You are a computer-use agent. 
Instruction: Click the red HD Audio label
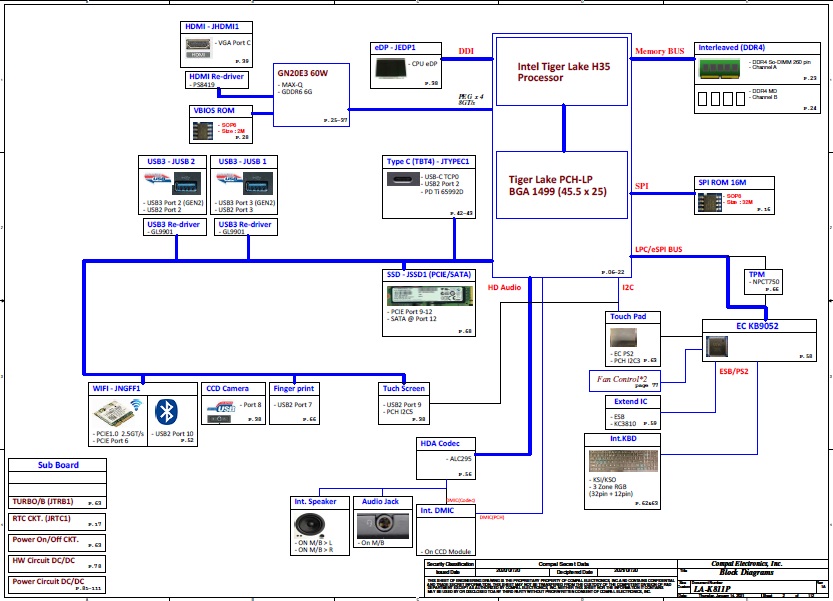[504, 287]
